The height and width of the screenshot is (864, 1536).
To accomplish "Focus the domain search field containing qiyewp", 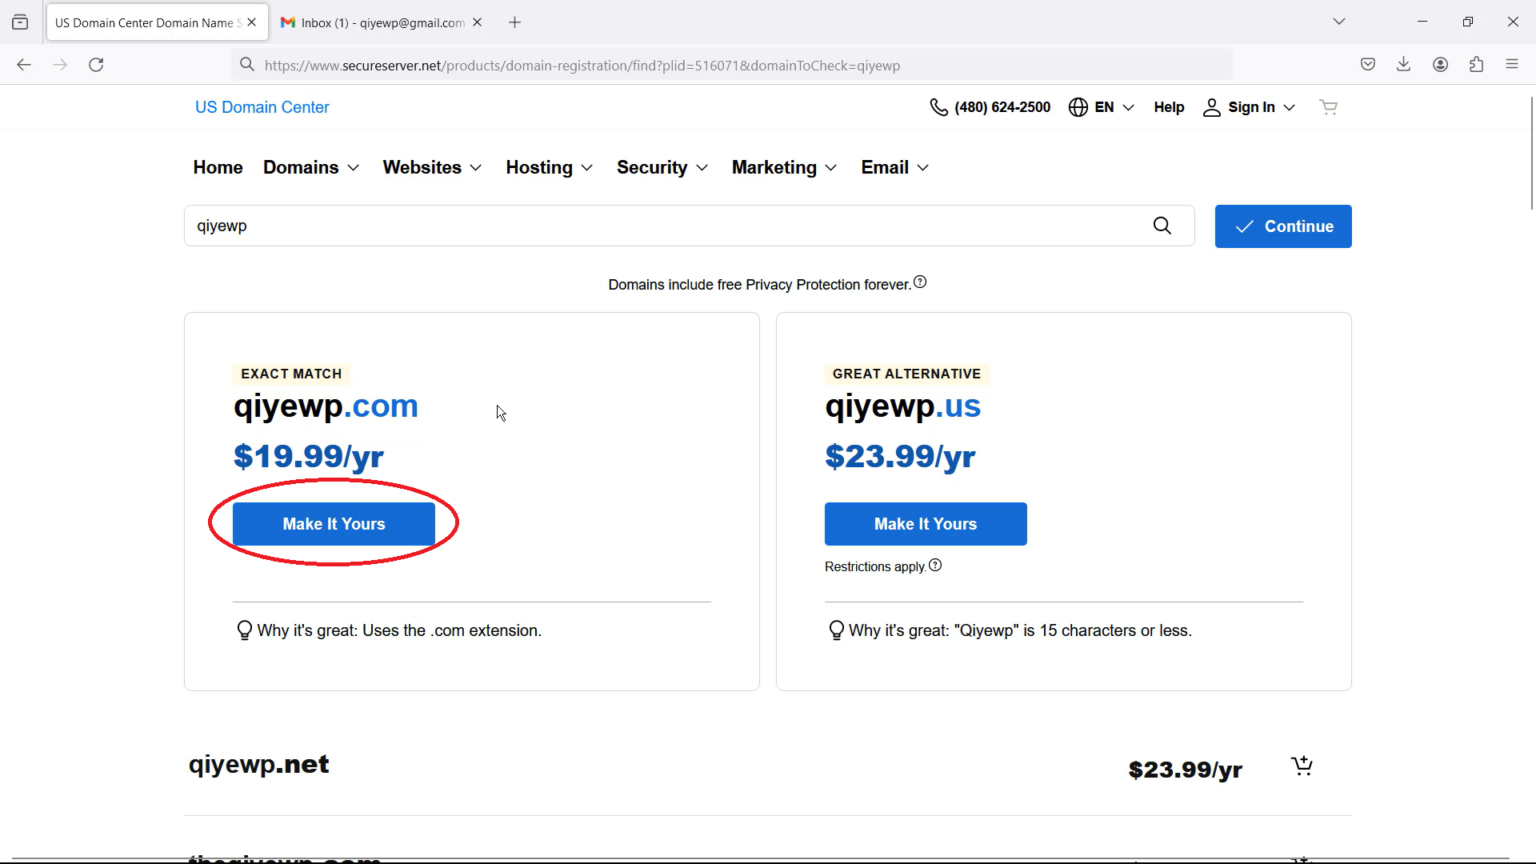I will point(660,226).
